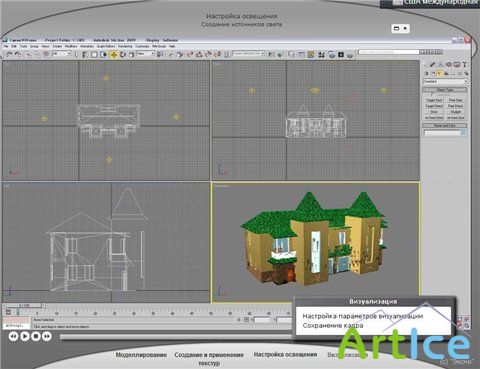Click the object color swatch
Screen dimensions: 480x369
point(464,132)
